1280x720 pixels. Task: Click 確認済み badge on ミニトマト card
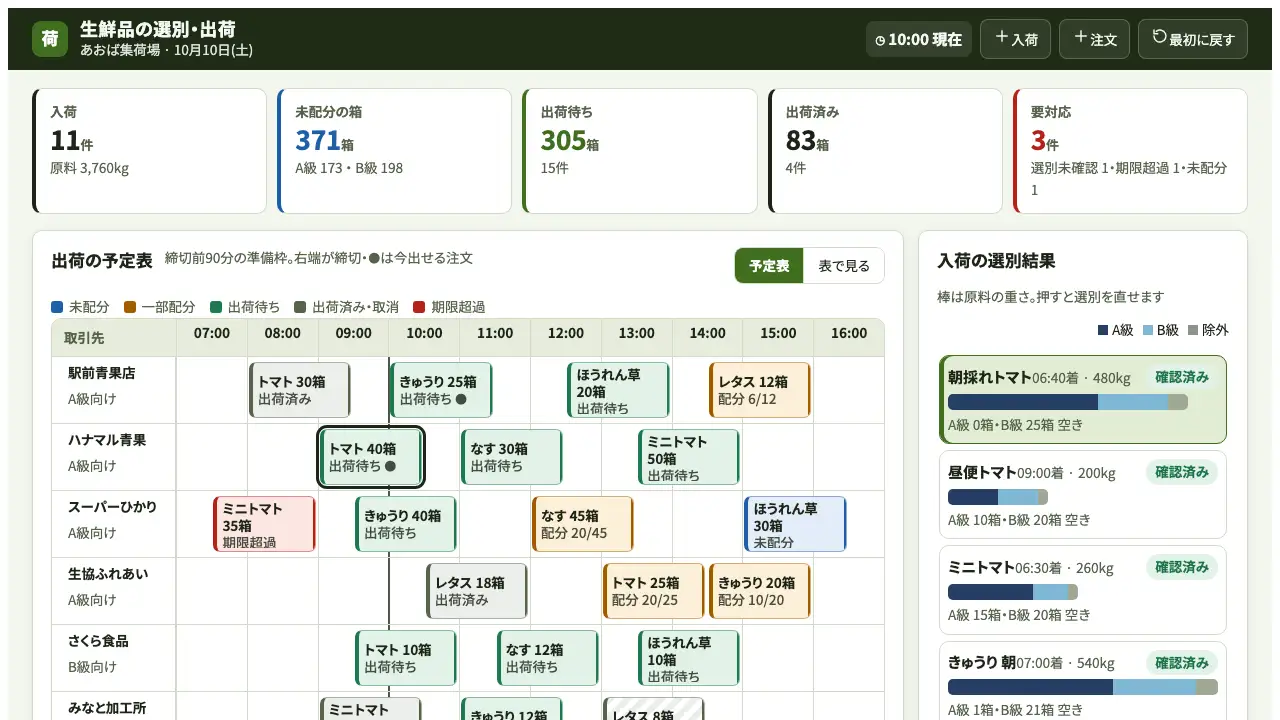pos(1182,567)
